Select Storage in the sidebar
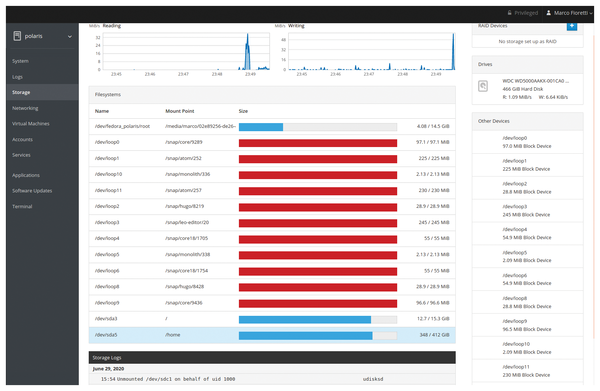The image size is (600, 391). (42, 92)
